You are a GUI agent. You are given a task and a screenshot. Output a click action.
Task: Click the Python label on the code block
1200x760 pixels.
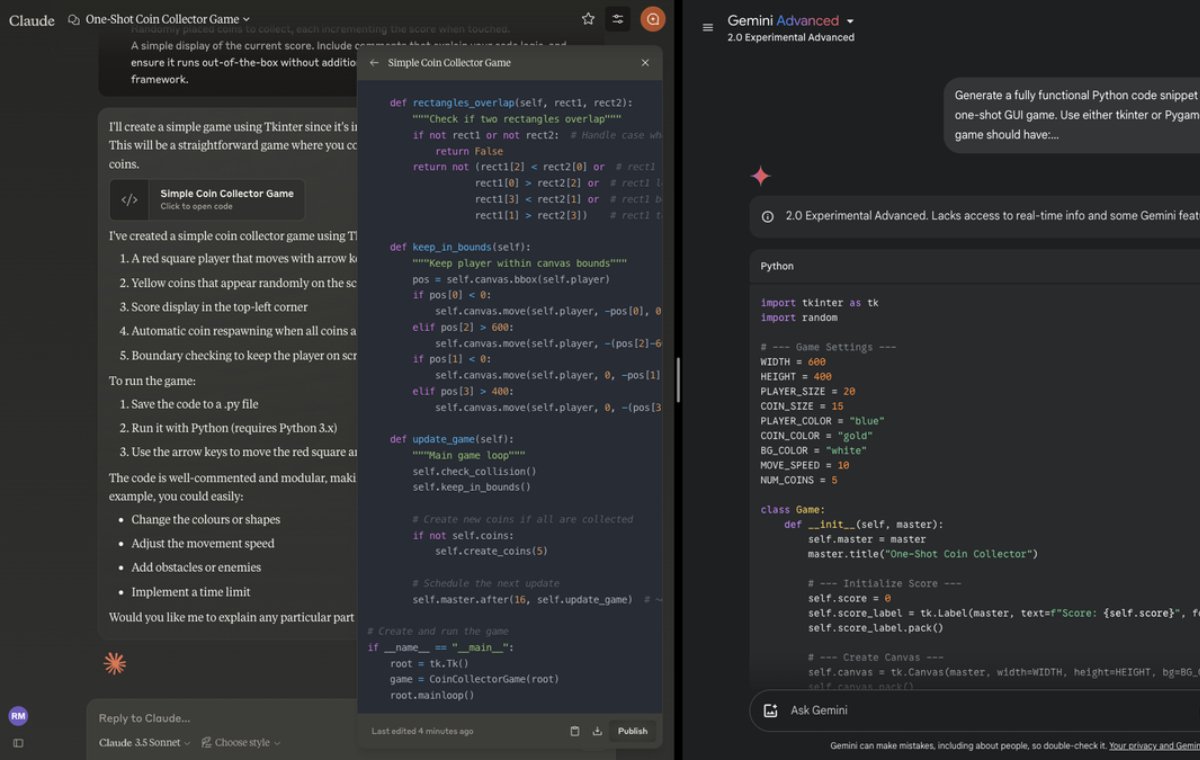point(779,266)
